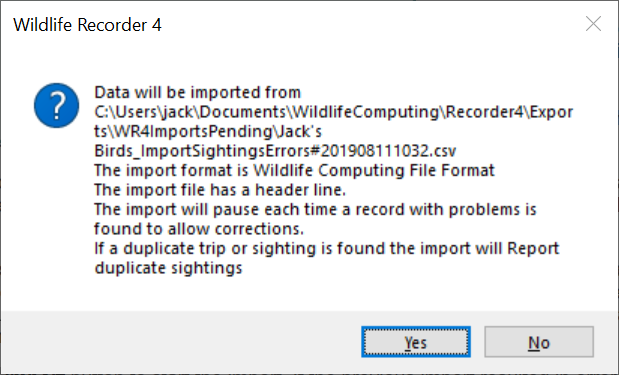Click the word 'Report' in the message
Image resolution: width=619 pixels, height=375 pixels.
(x=533, y=249)
